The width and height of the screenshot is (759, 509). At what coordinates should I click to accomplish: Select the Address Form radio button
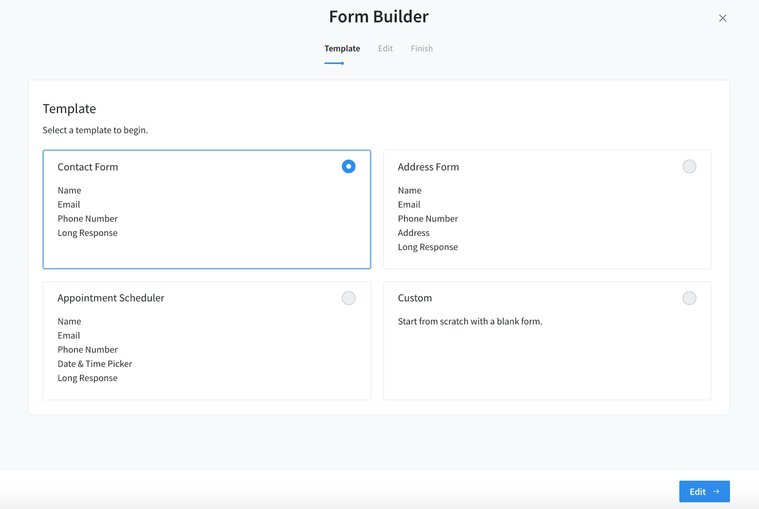(x=689, y=166)
